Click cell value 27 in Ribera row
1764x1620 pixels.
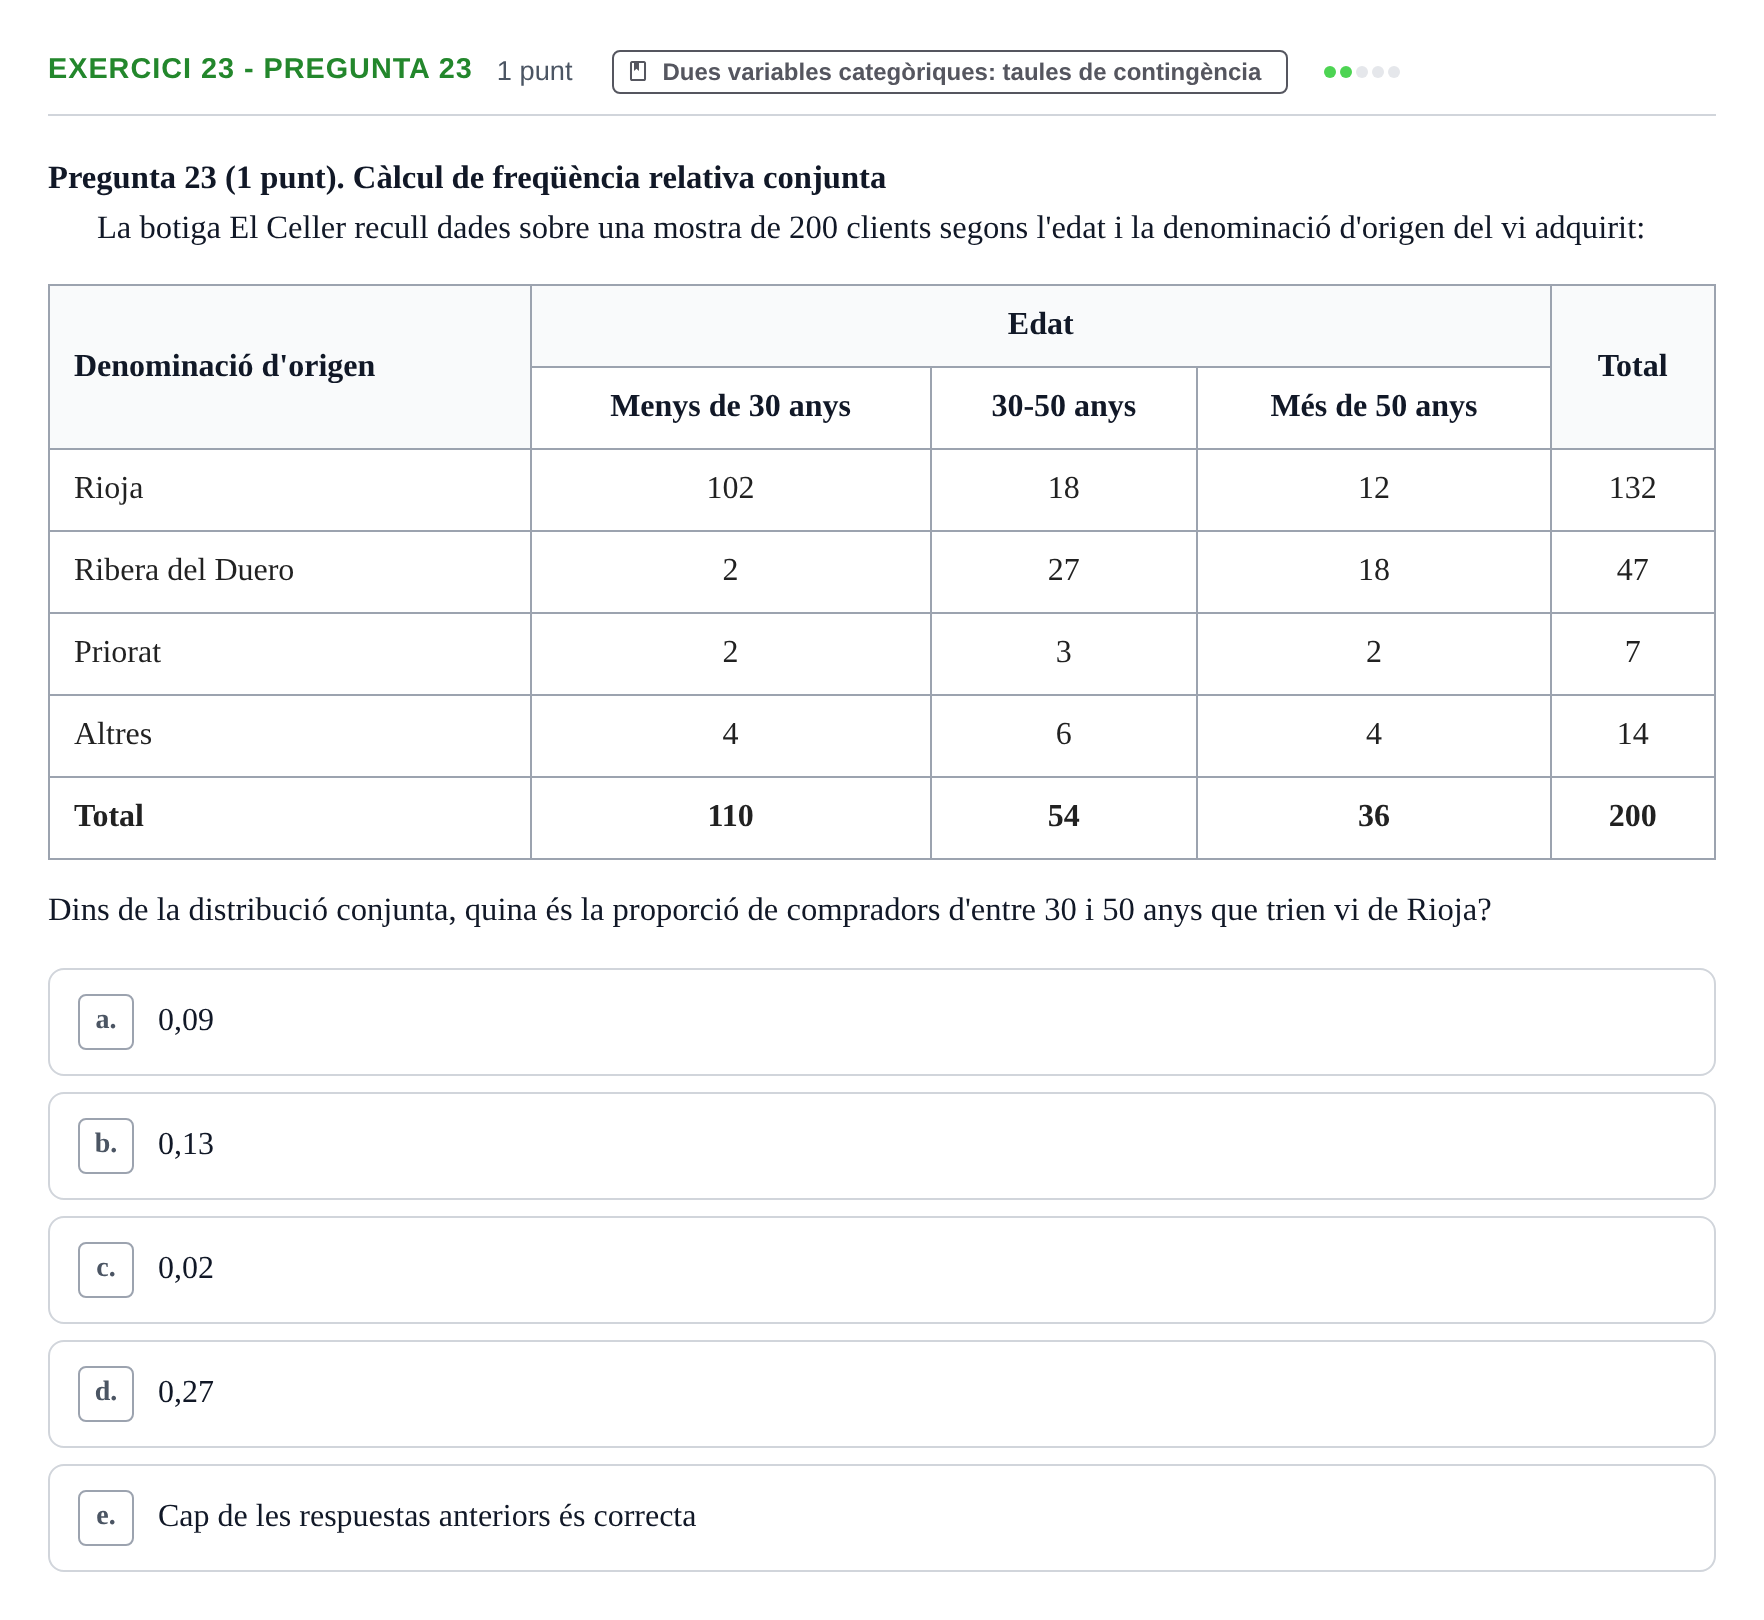click(1063, 570)
